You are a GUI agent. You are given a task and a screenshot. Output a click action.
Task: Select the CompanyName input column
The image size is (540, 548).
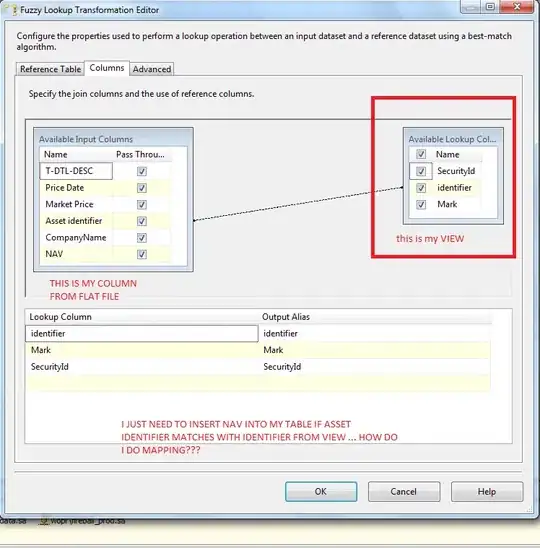pos(76,238)
